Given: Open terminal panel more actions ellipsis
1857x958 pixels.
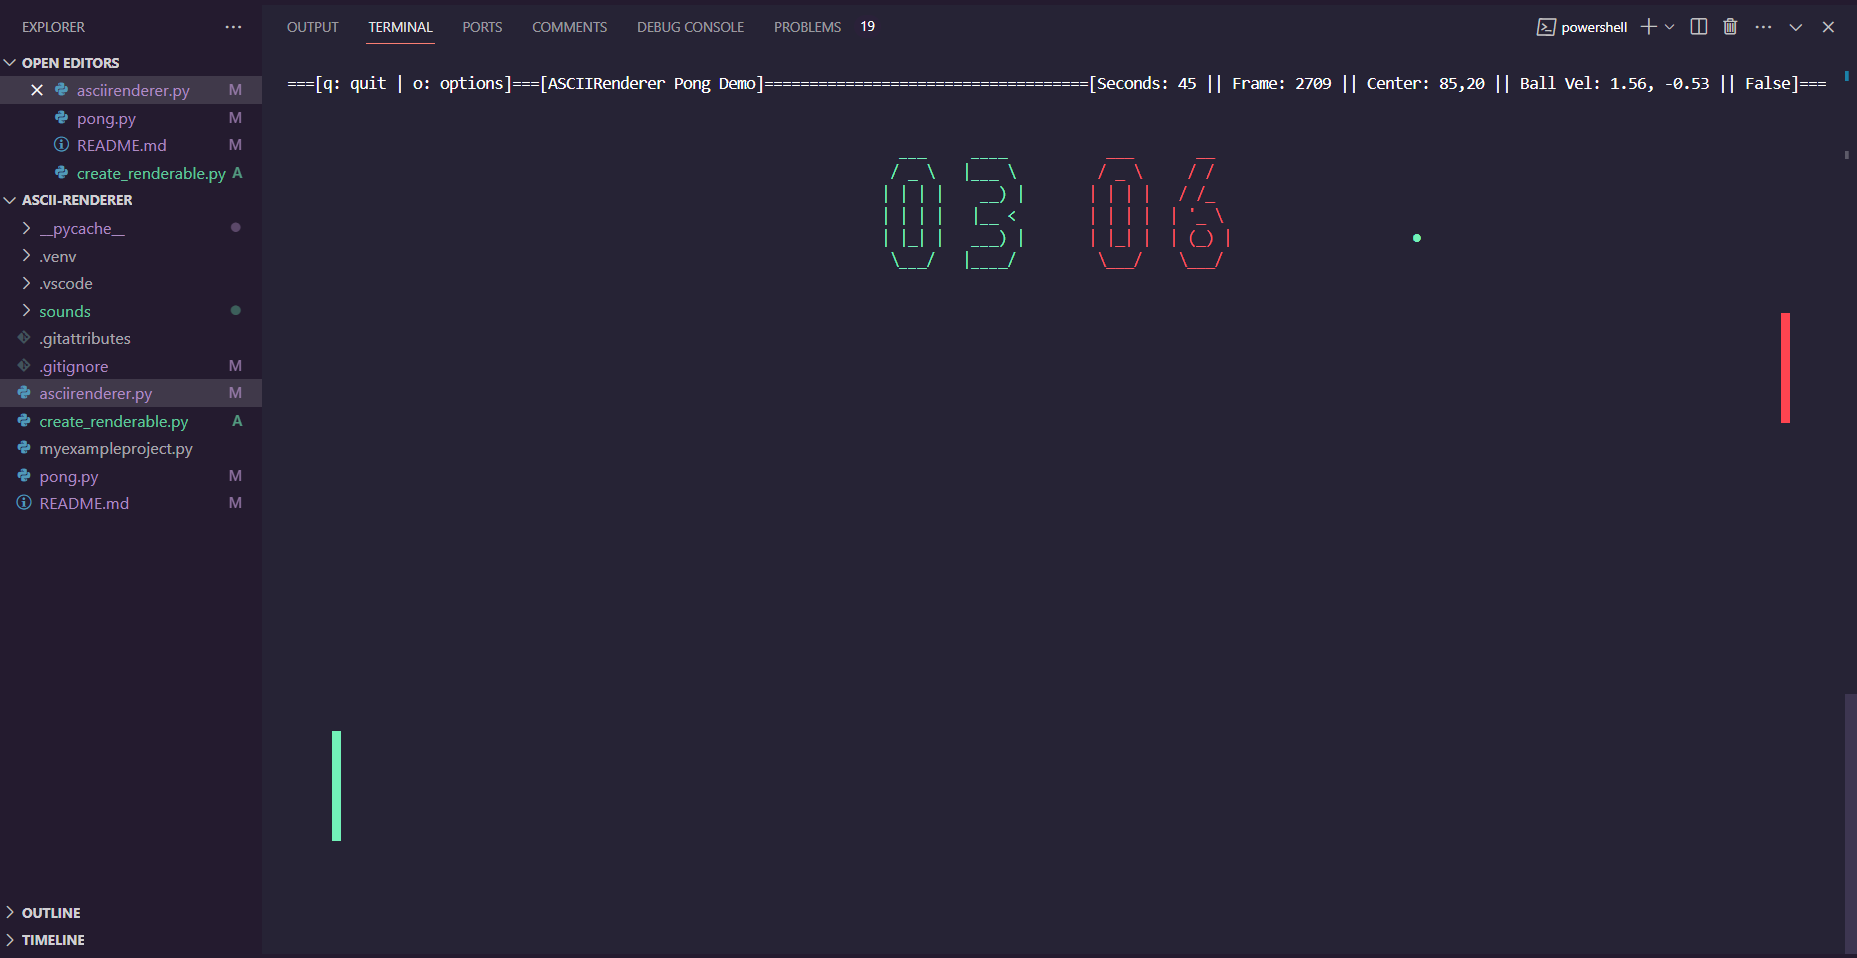Looking at the screenshot, I should [x=1763, y=27].
